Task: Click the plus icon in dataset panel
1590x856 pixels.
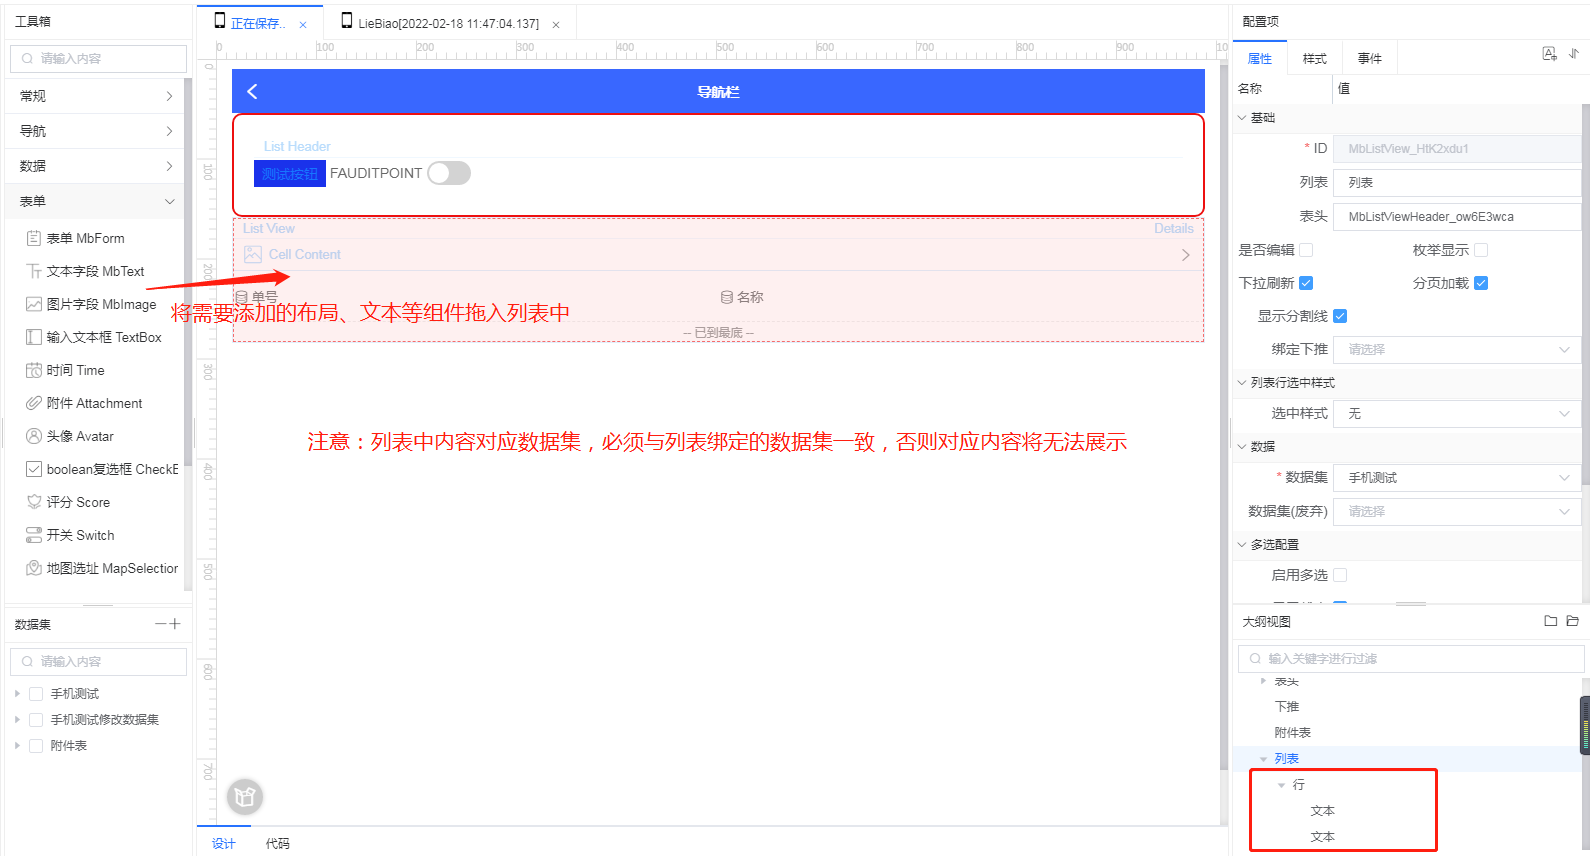Action: [175, 624]
